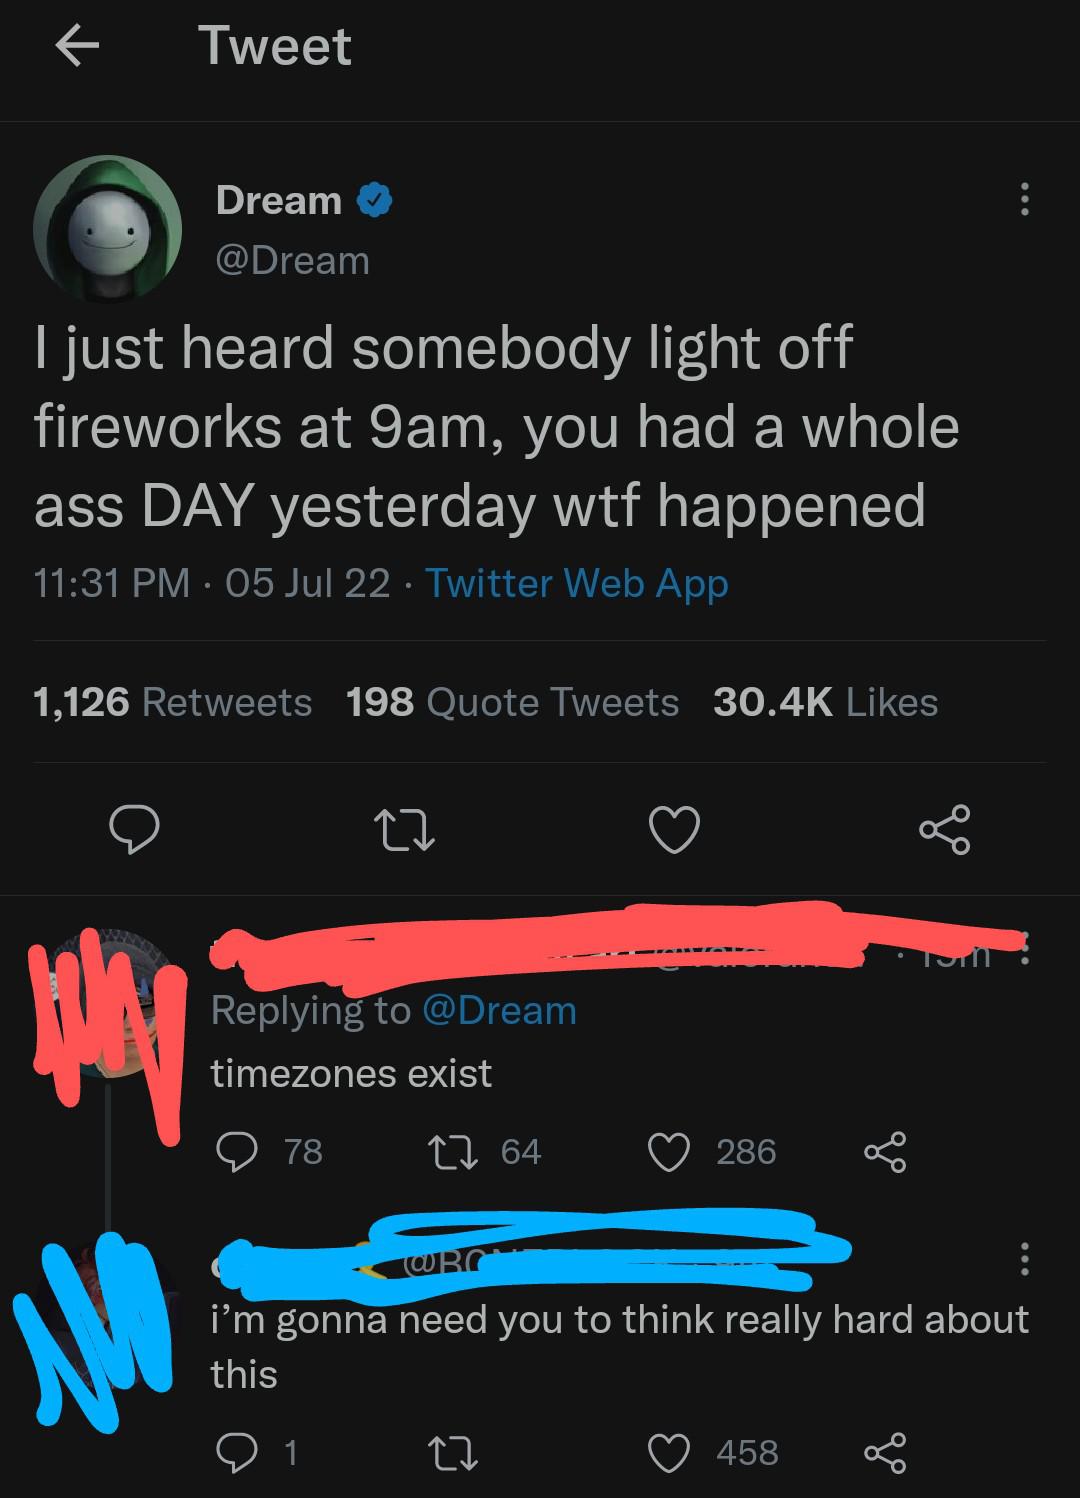Open more options for the second reply

pyautogui.click(x=1023, y=1259)
